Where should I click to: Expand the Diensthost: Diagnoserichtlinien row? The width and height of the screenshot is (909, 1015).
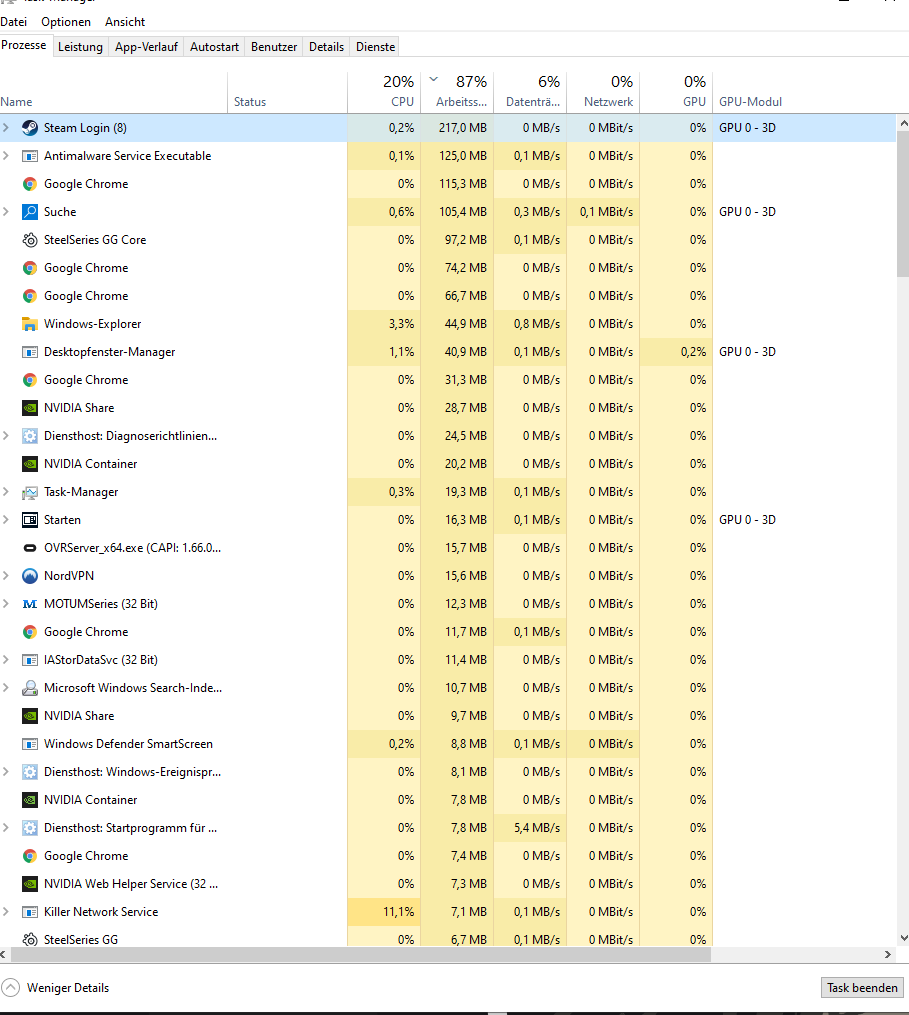6,436
